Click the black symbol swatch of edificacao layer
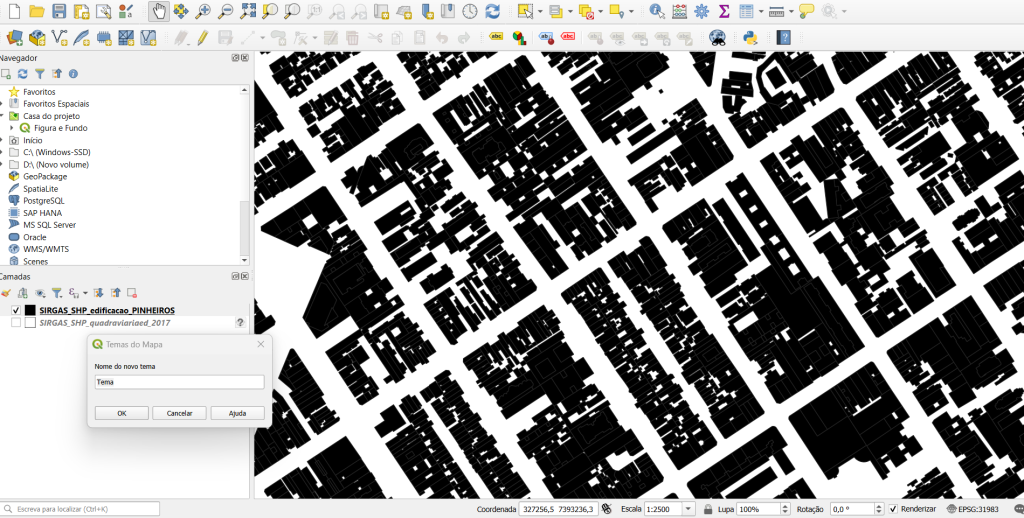 click(x=30, y=310)
